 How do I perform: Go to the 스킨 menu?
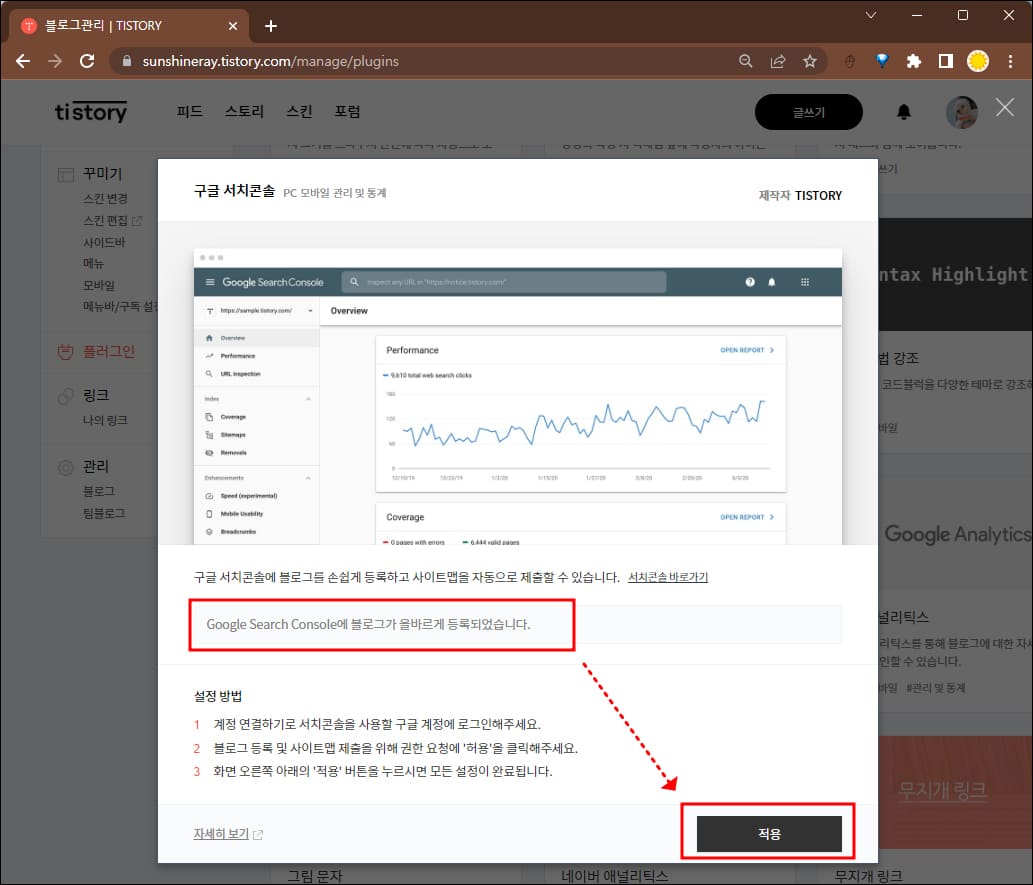point(299,111)
